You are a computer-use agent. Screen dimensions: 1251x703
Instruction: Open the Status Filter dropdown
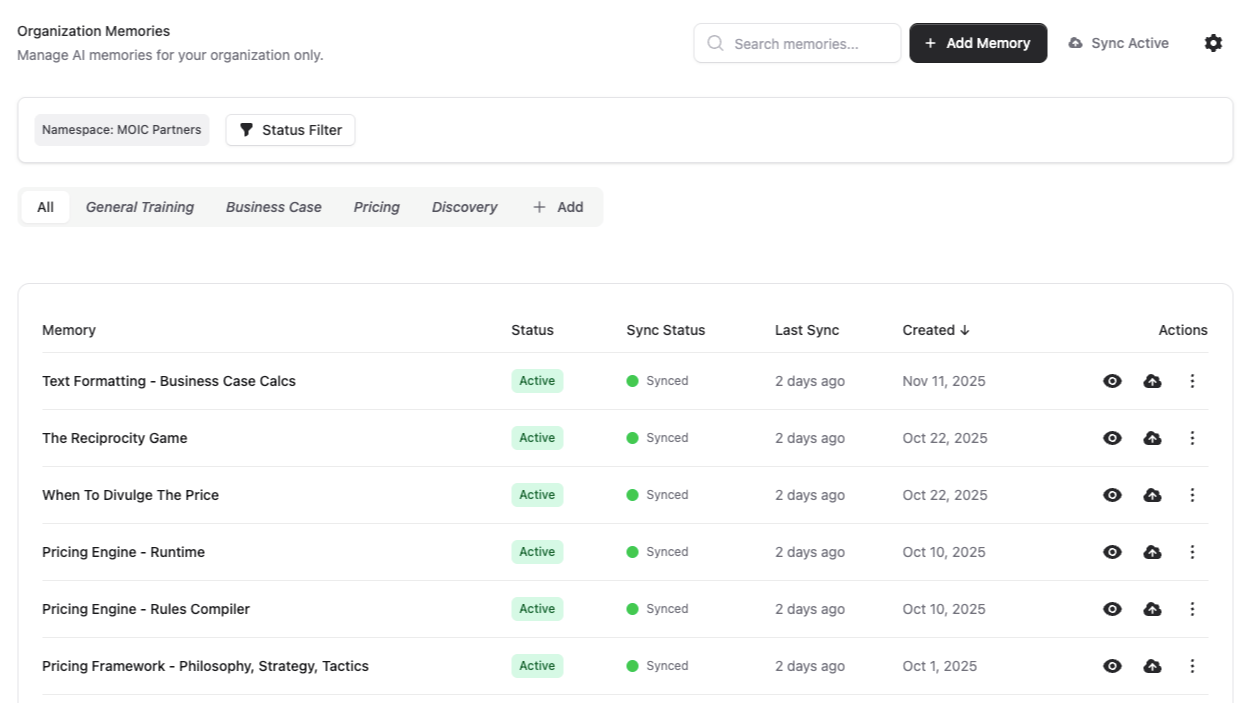pos(290,130)
